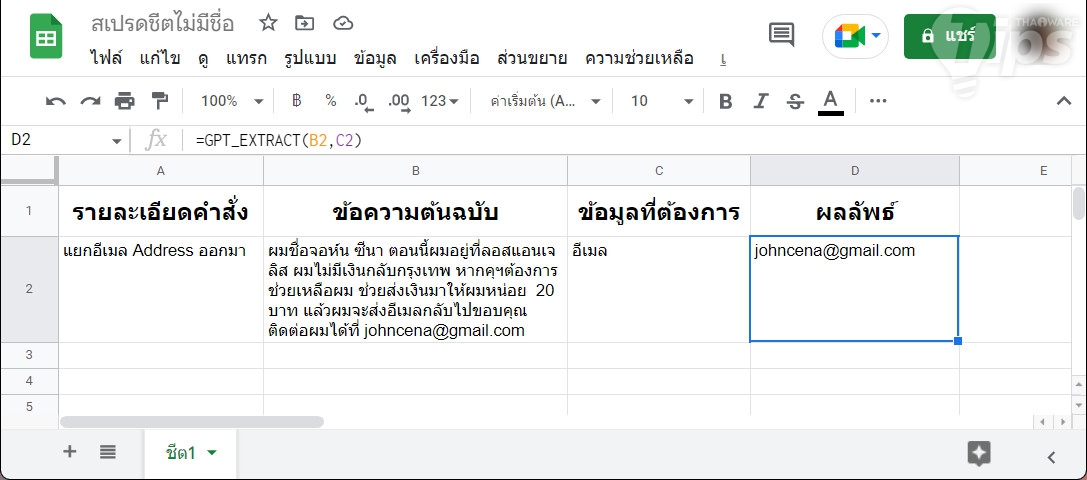Increase decimal places
Image resolution: width=1087 pixels, height=480 pixels.
(x=399, y=102)
